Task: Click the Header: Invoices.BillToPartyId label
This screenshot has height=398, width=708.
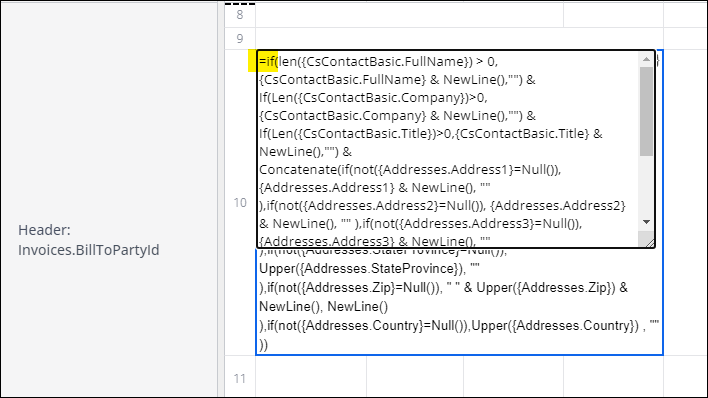Action: (88, 240)
